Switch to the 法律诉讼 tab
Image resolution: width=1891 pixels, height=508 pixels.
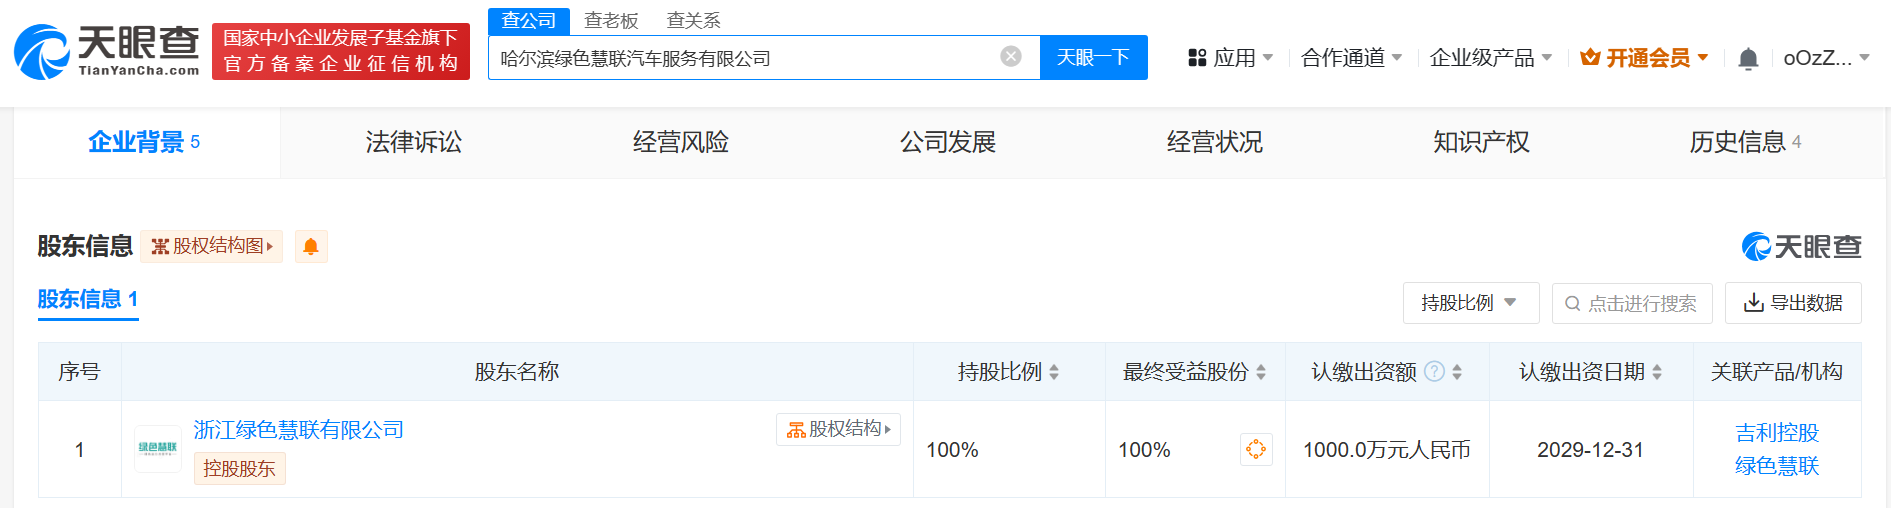pos(413,143)
